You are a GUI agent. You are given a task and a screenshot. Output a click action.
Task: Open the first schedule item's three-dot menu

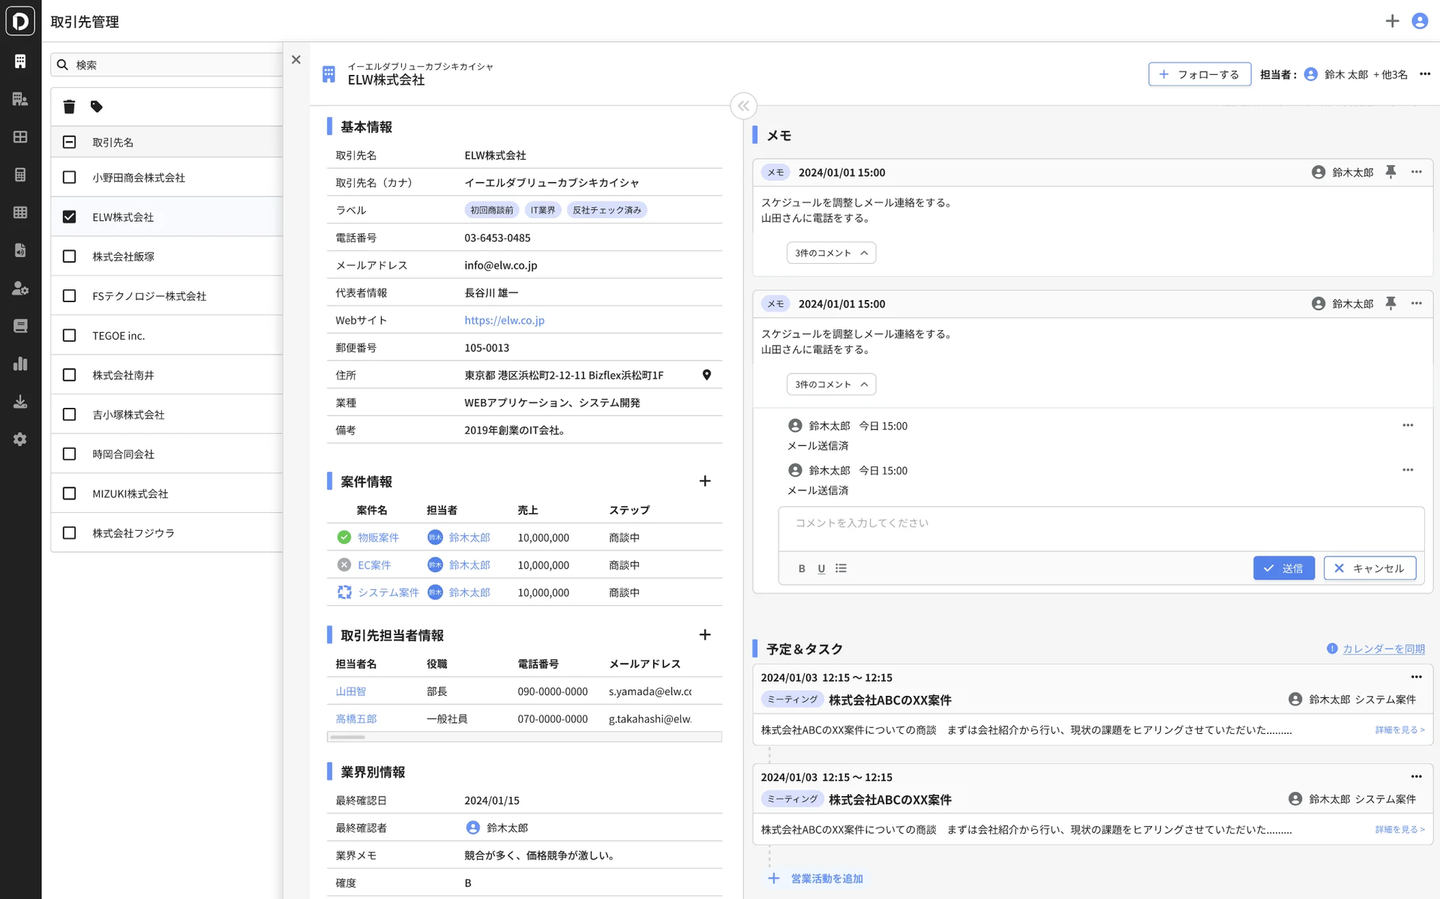point(1416,677)
